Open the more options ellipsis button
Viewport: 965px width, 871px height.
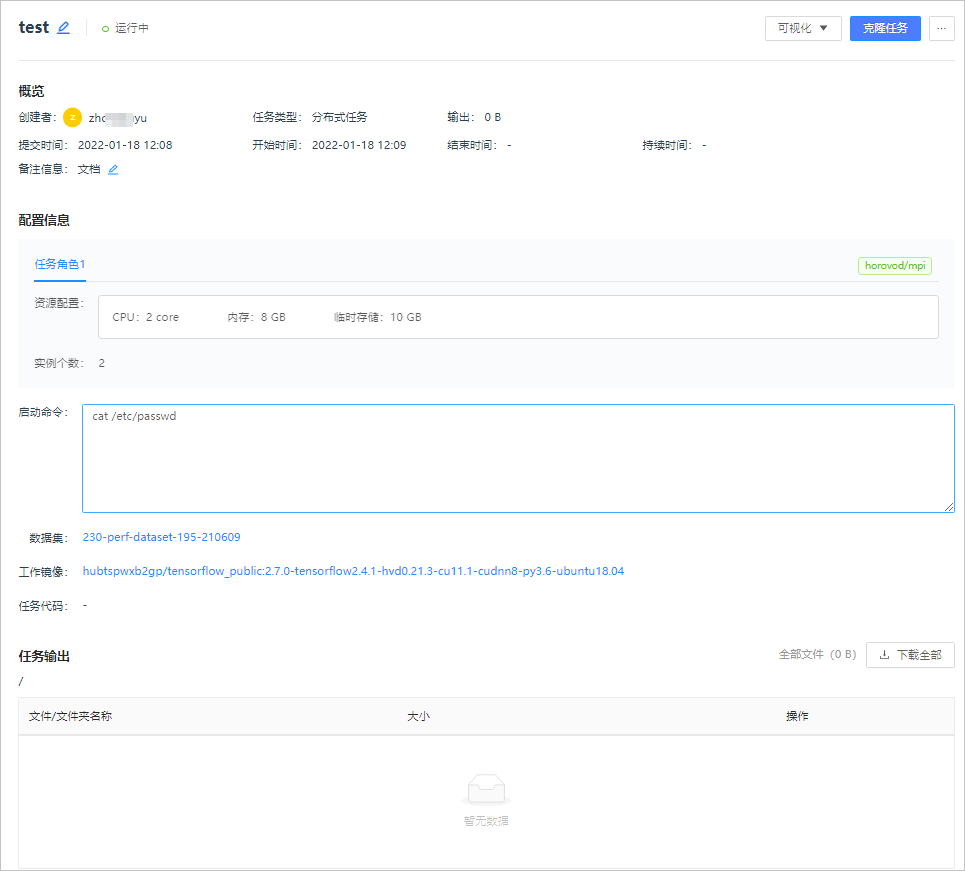(x=942, y=28)
